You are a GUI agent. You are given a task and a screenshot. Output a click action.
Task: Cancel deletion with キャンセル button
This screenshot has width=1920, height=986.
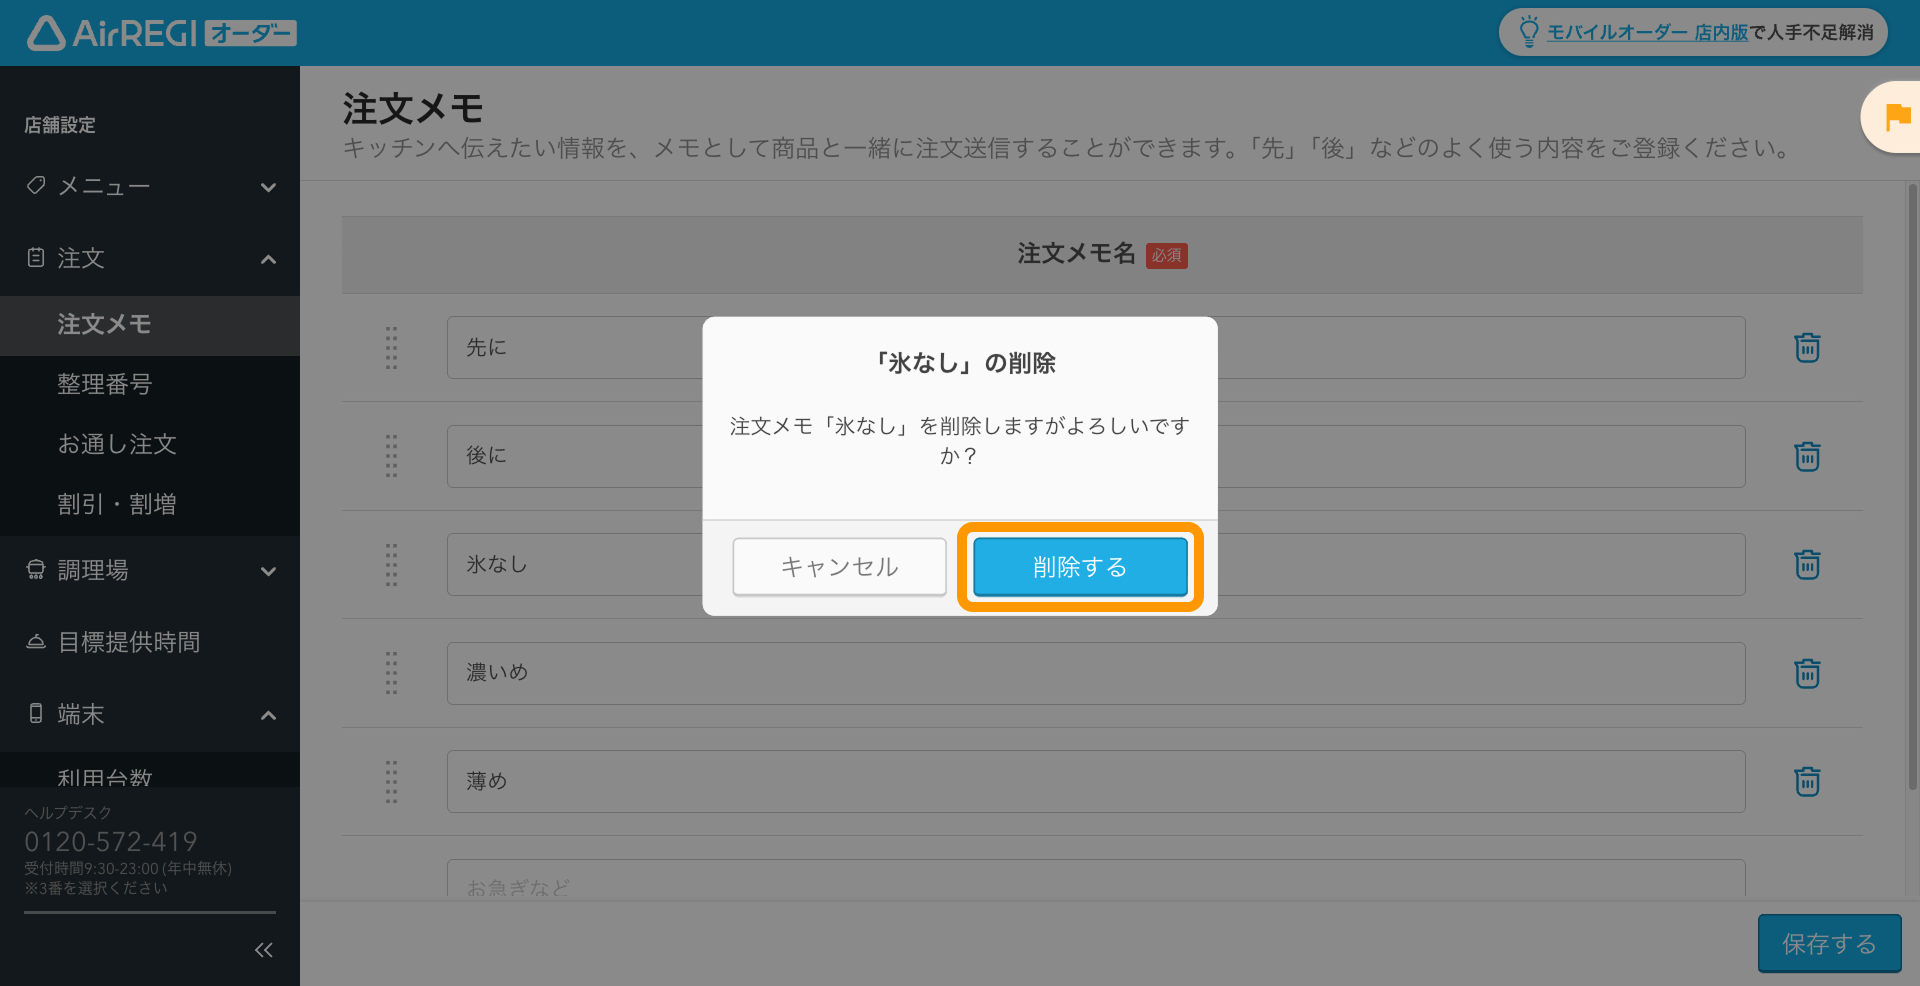tap(839, 567)
